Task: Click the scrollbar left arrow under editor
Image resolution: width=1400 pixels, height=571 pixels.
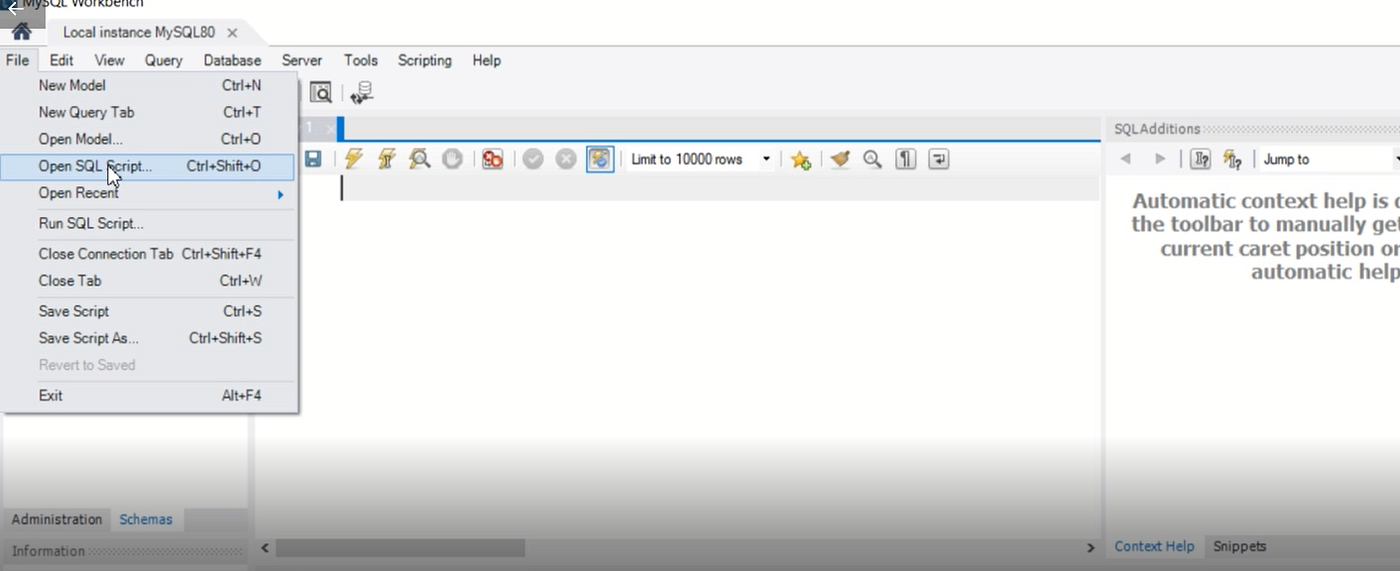Action: [x=265, y=548]
